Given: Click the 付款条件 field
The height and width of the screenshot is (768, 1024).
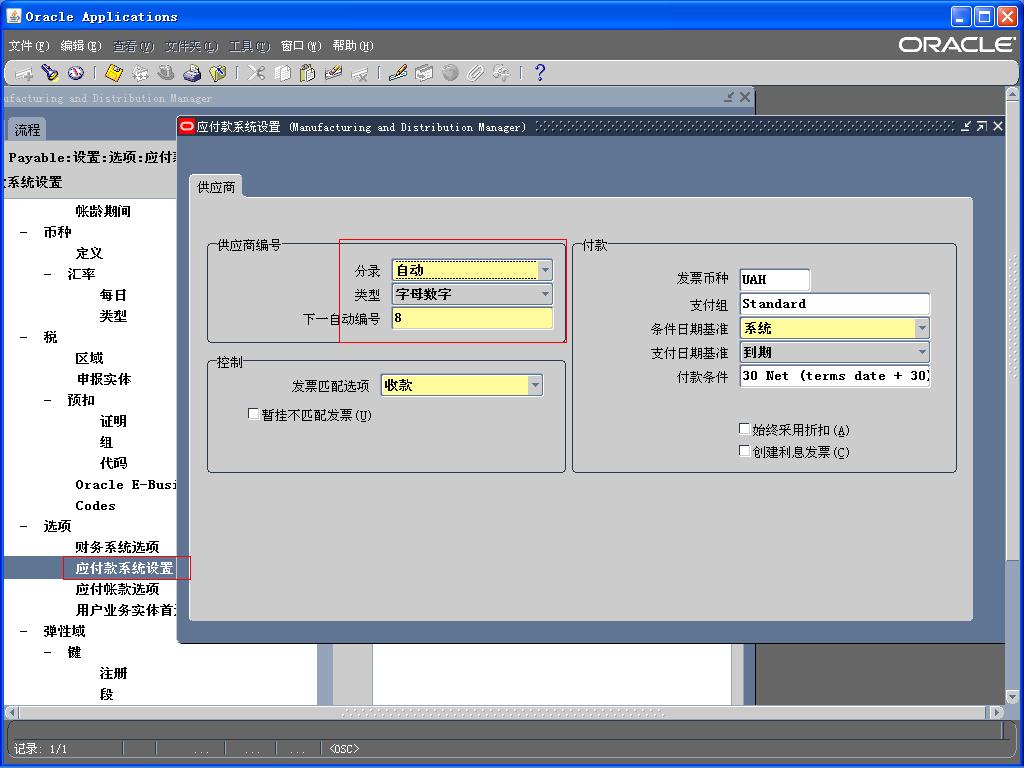Looking at the screenshot, I should (x=835, y=376).
